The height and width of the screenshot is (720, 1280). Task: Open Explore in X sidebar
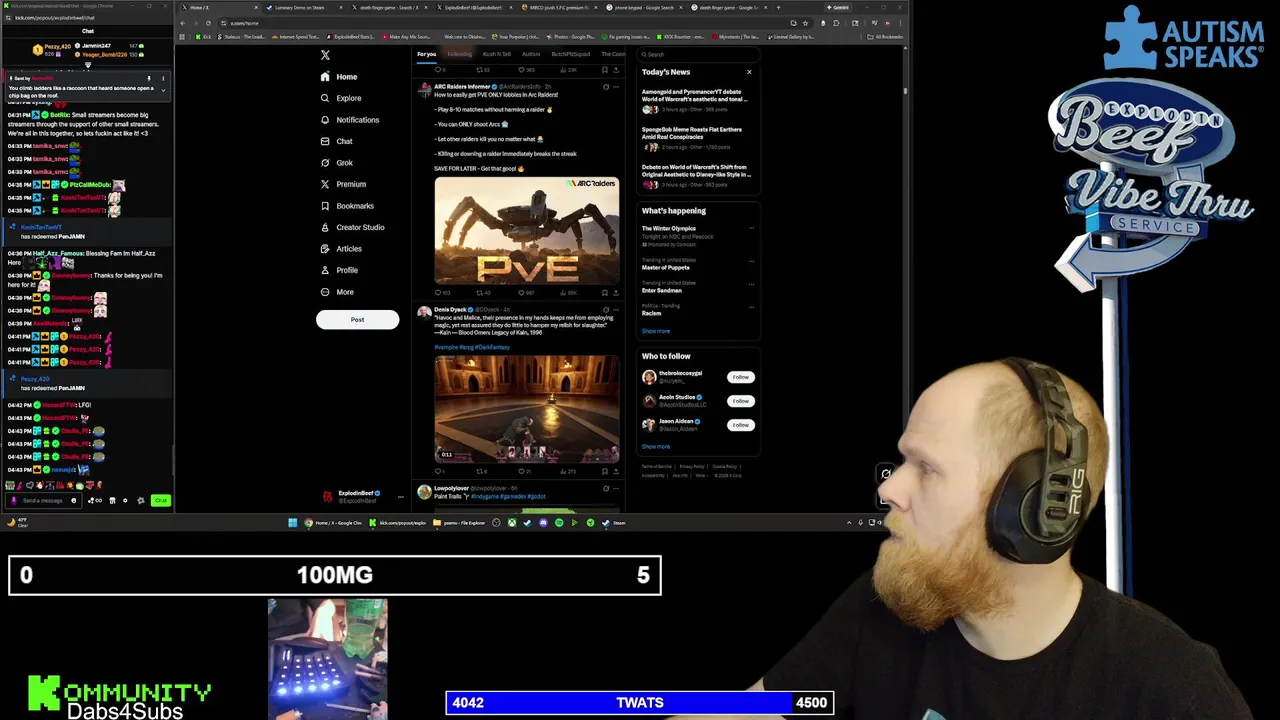pyautogui.click(x=340, y=98)
